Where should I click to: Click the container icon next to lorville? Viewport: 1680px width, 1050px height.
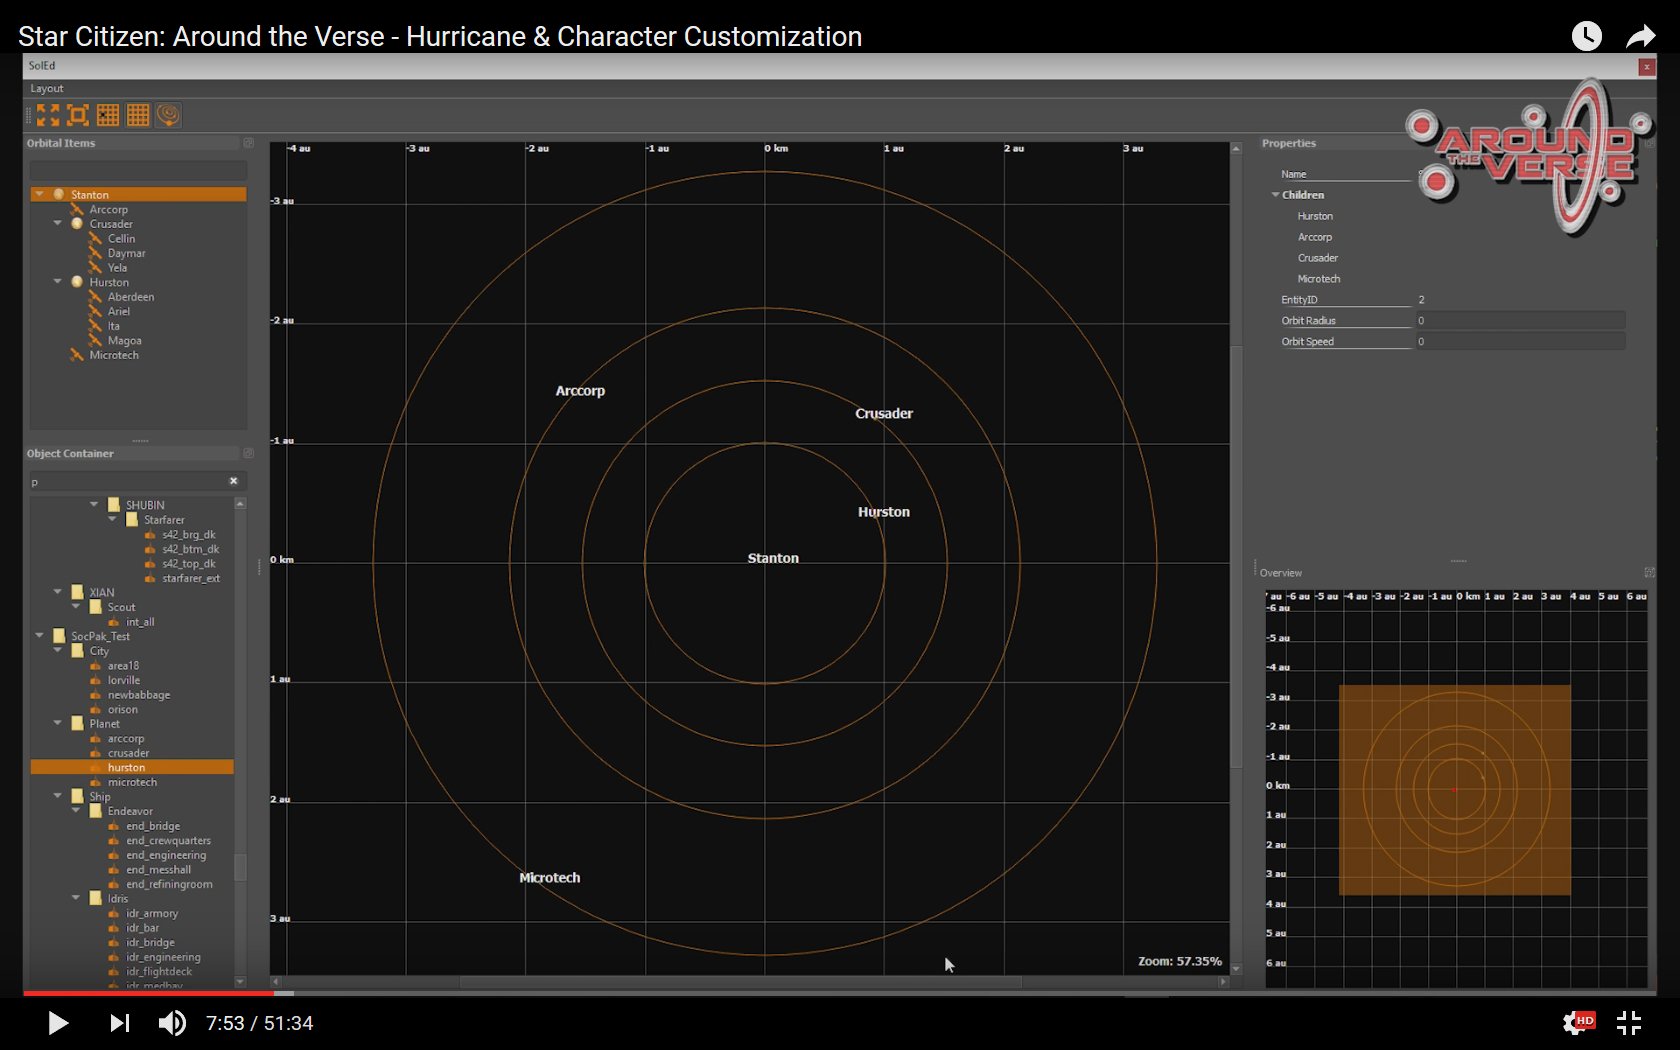pos(96,680)
